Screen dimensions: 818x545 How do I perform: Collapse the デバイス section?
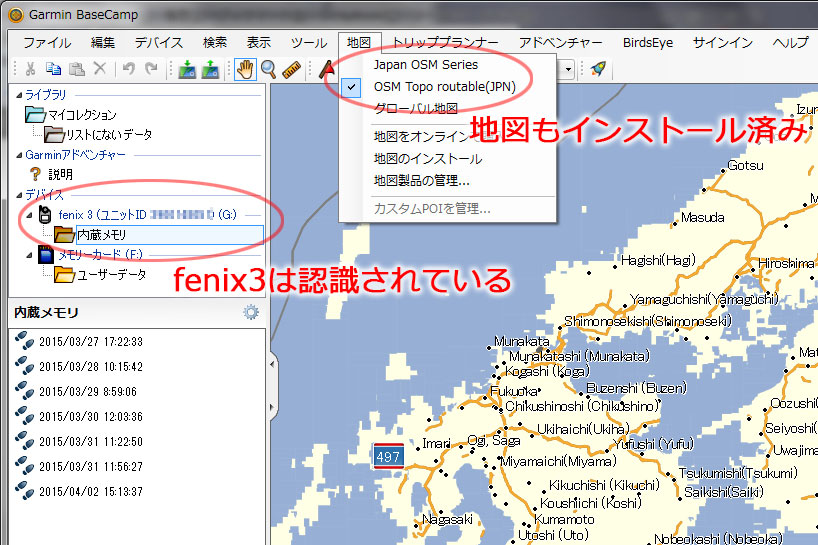[x=19, y=195]
